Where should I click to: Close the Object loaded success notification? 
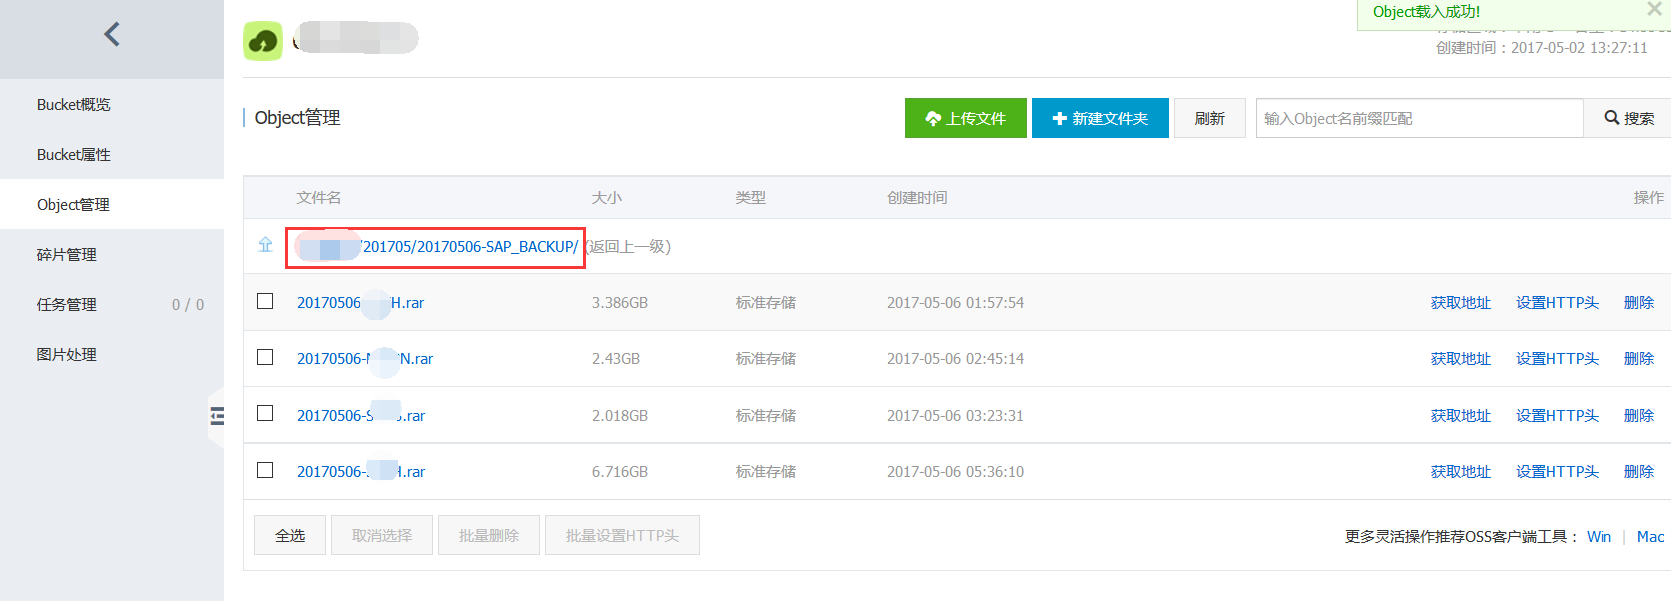pyautogui.click(x=1654, y=9)
